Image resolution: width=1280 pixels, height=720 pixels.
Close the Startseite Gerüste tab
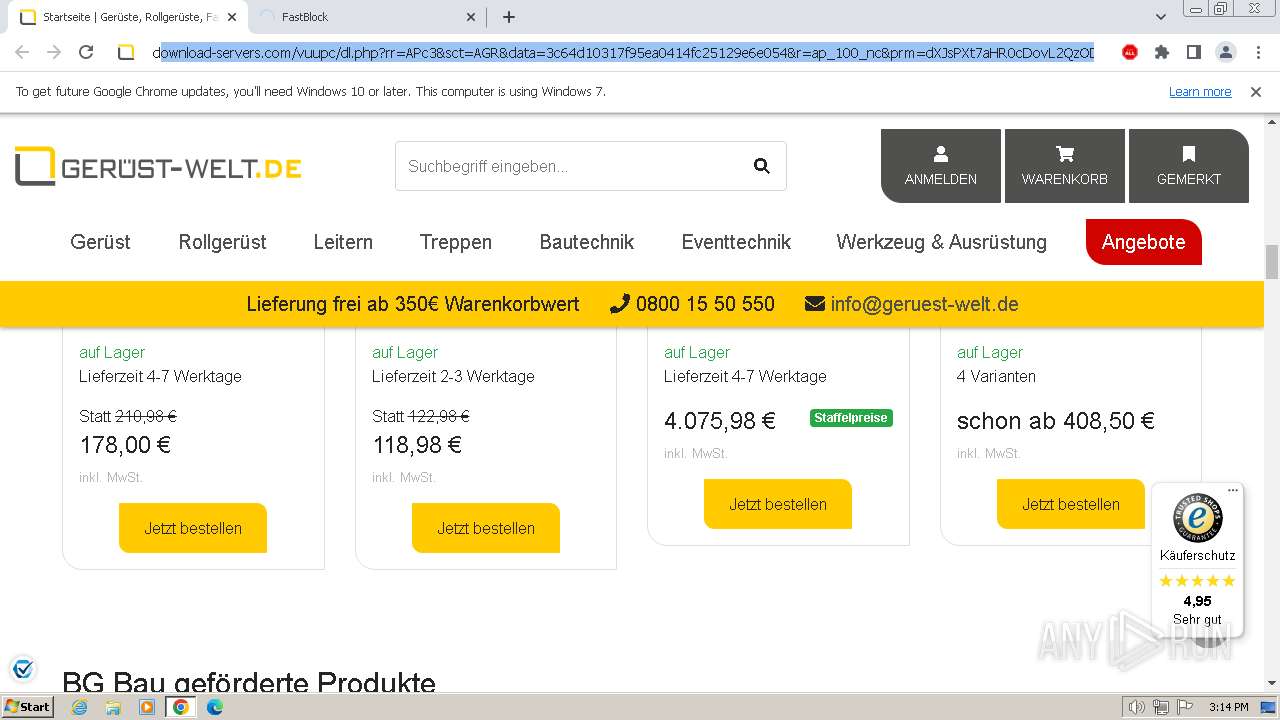pyautogui.click(x=232, y=17)
